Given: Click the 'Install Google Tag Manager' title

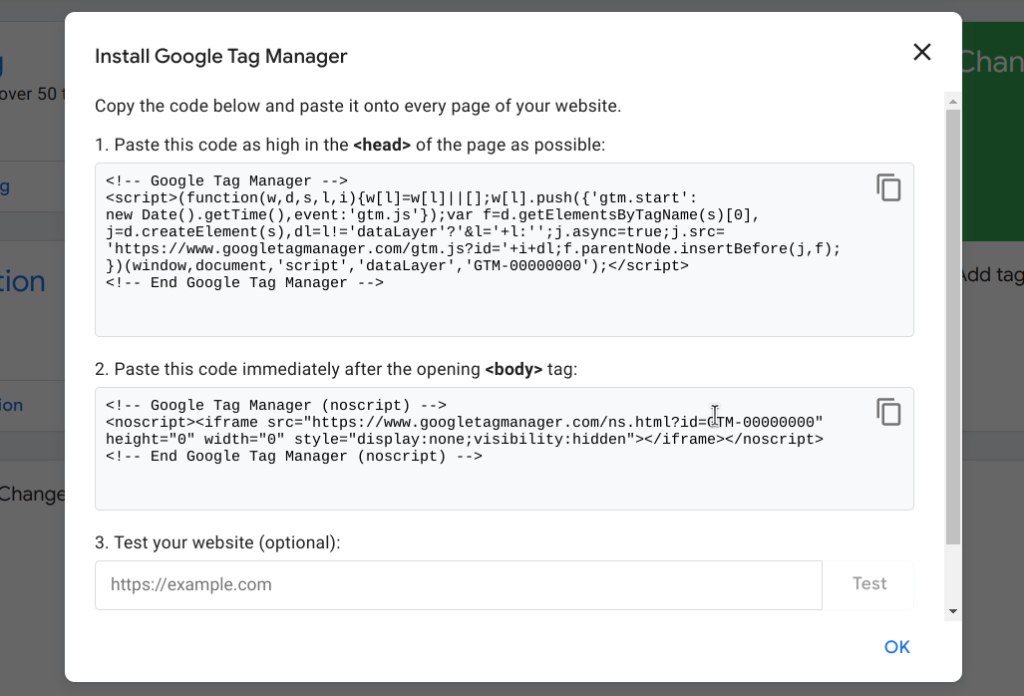Looking at the screenshot, I should tap(221, 56).
